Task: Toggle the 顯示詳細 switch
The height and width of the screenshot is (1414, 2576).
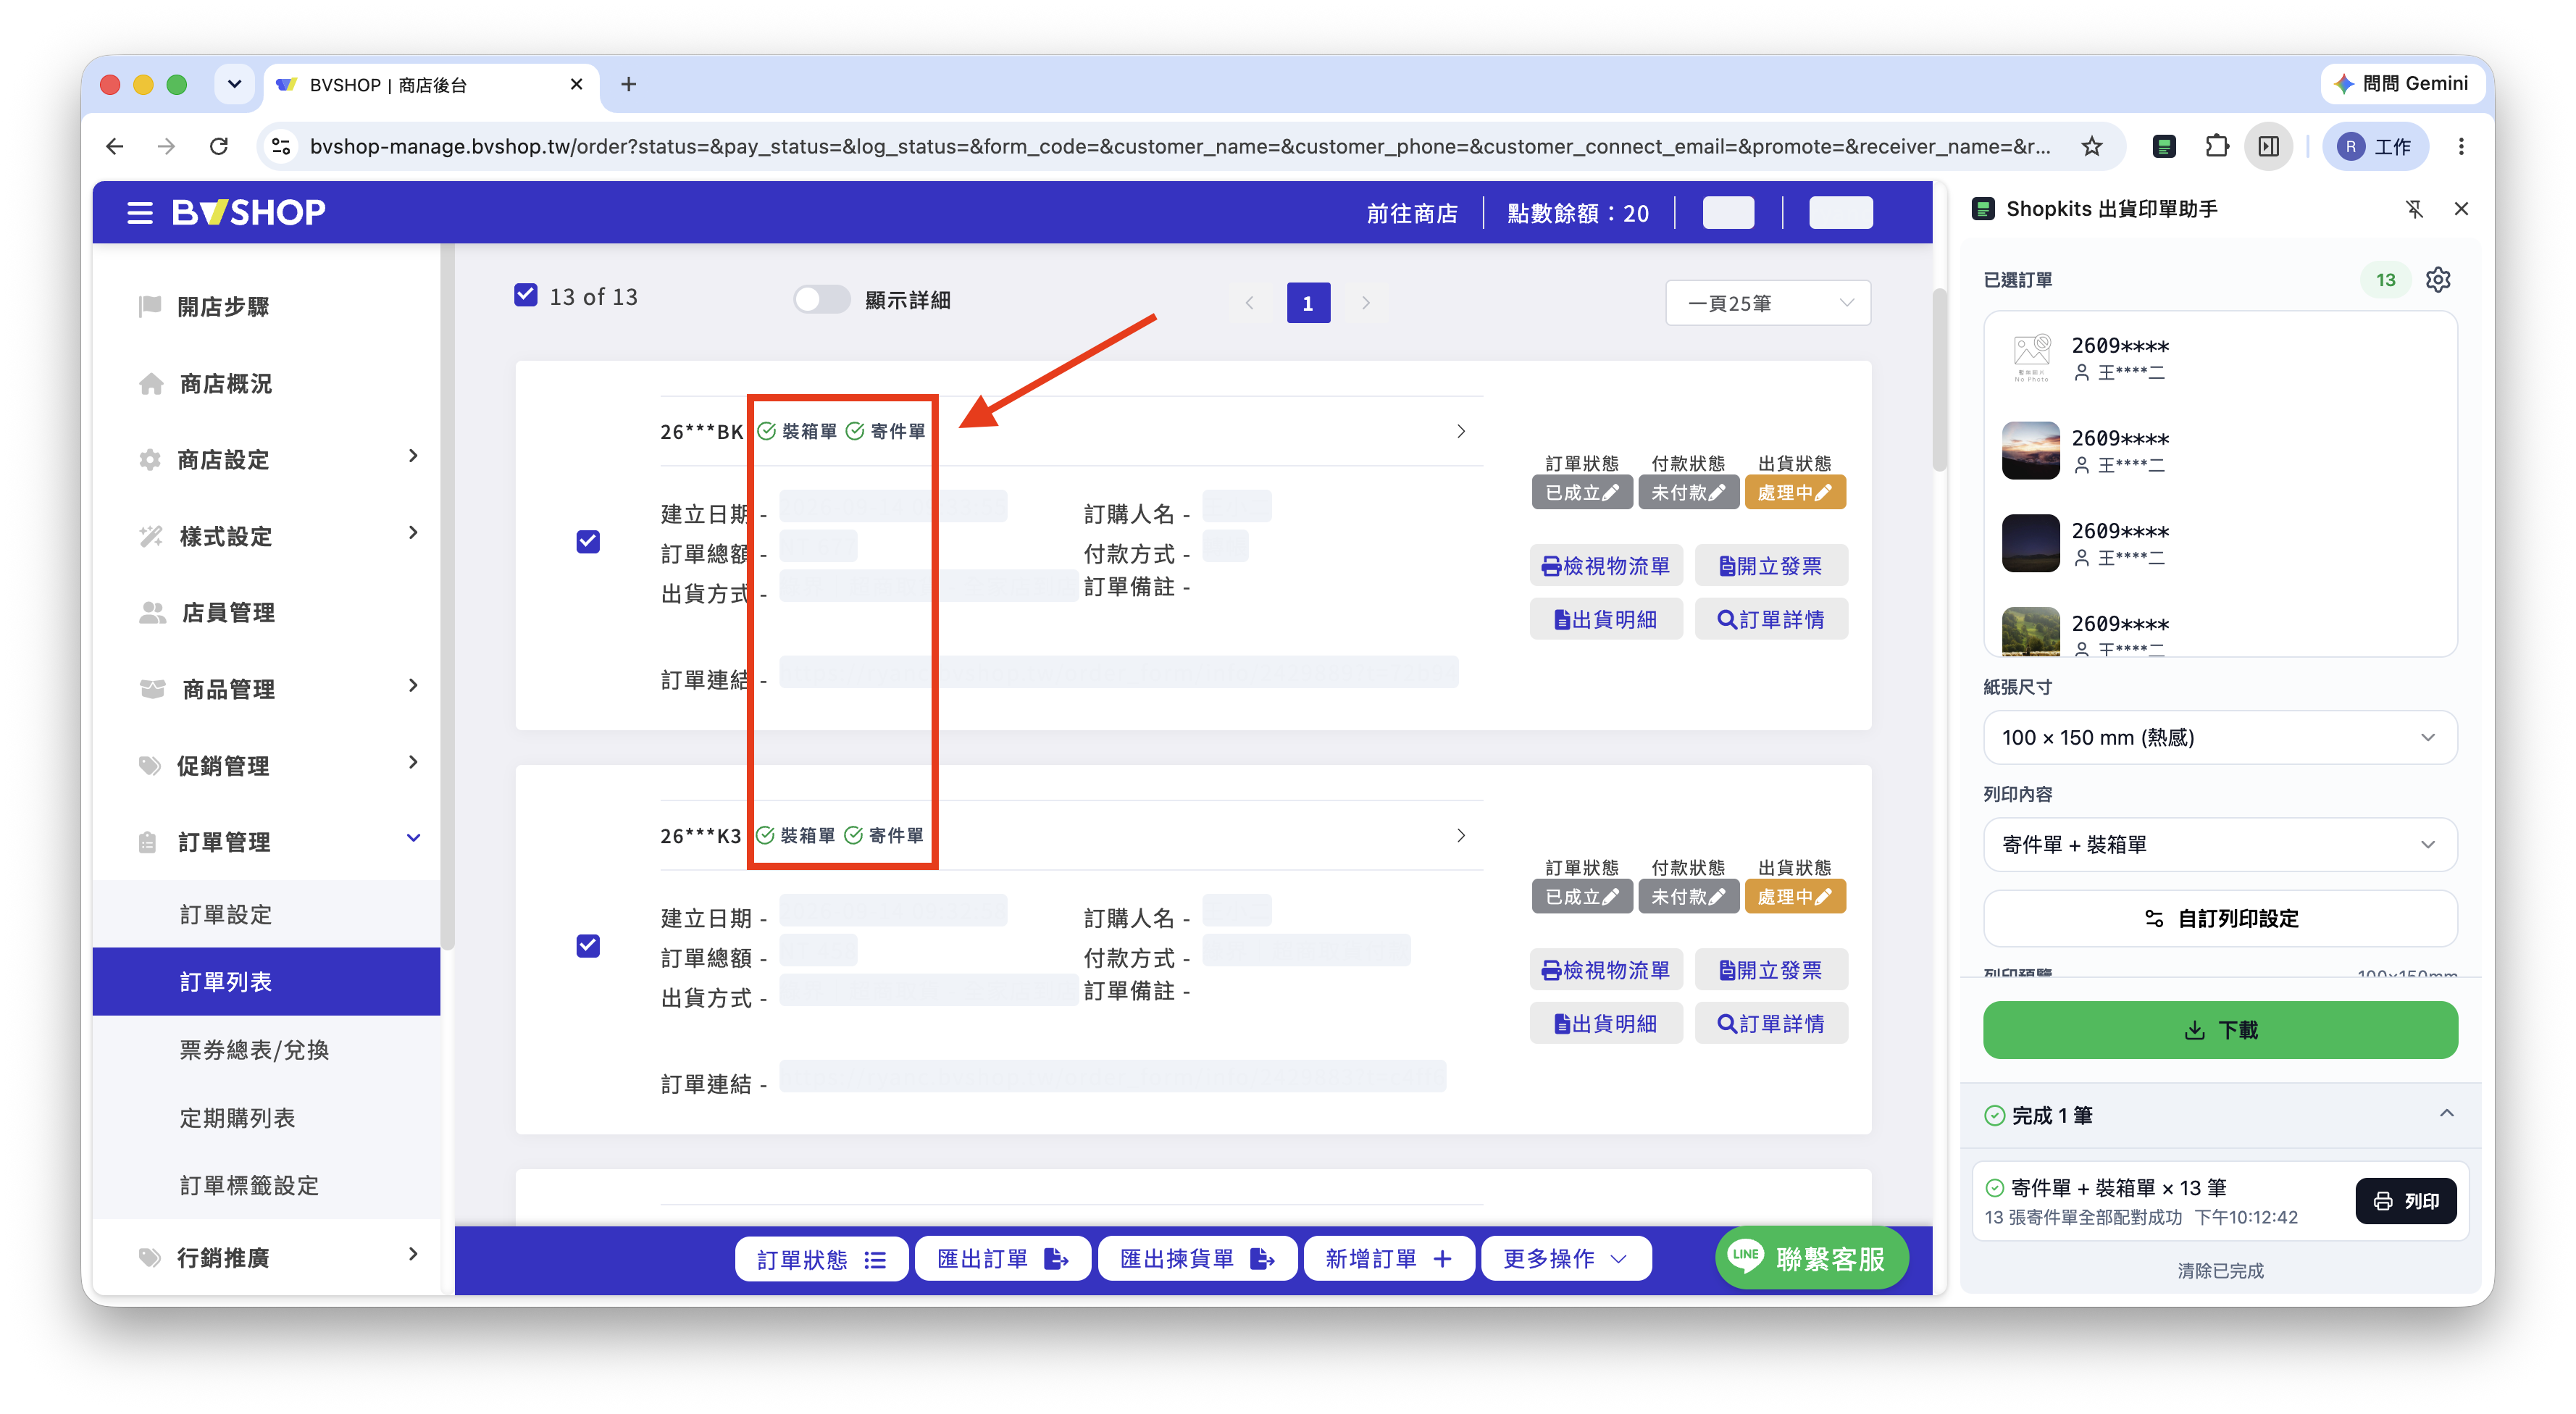Action: [821, 300]
